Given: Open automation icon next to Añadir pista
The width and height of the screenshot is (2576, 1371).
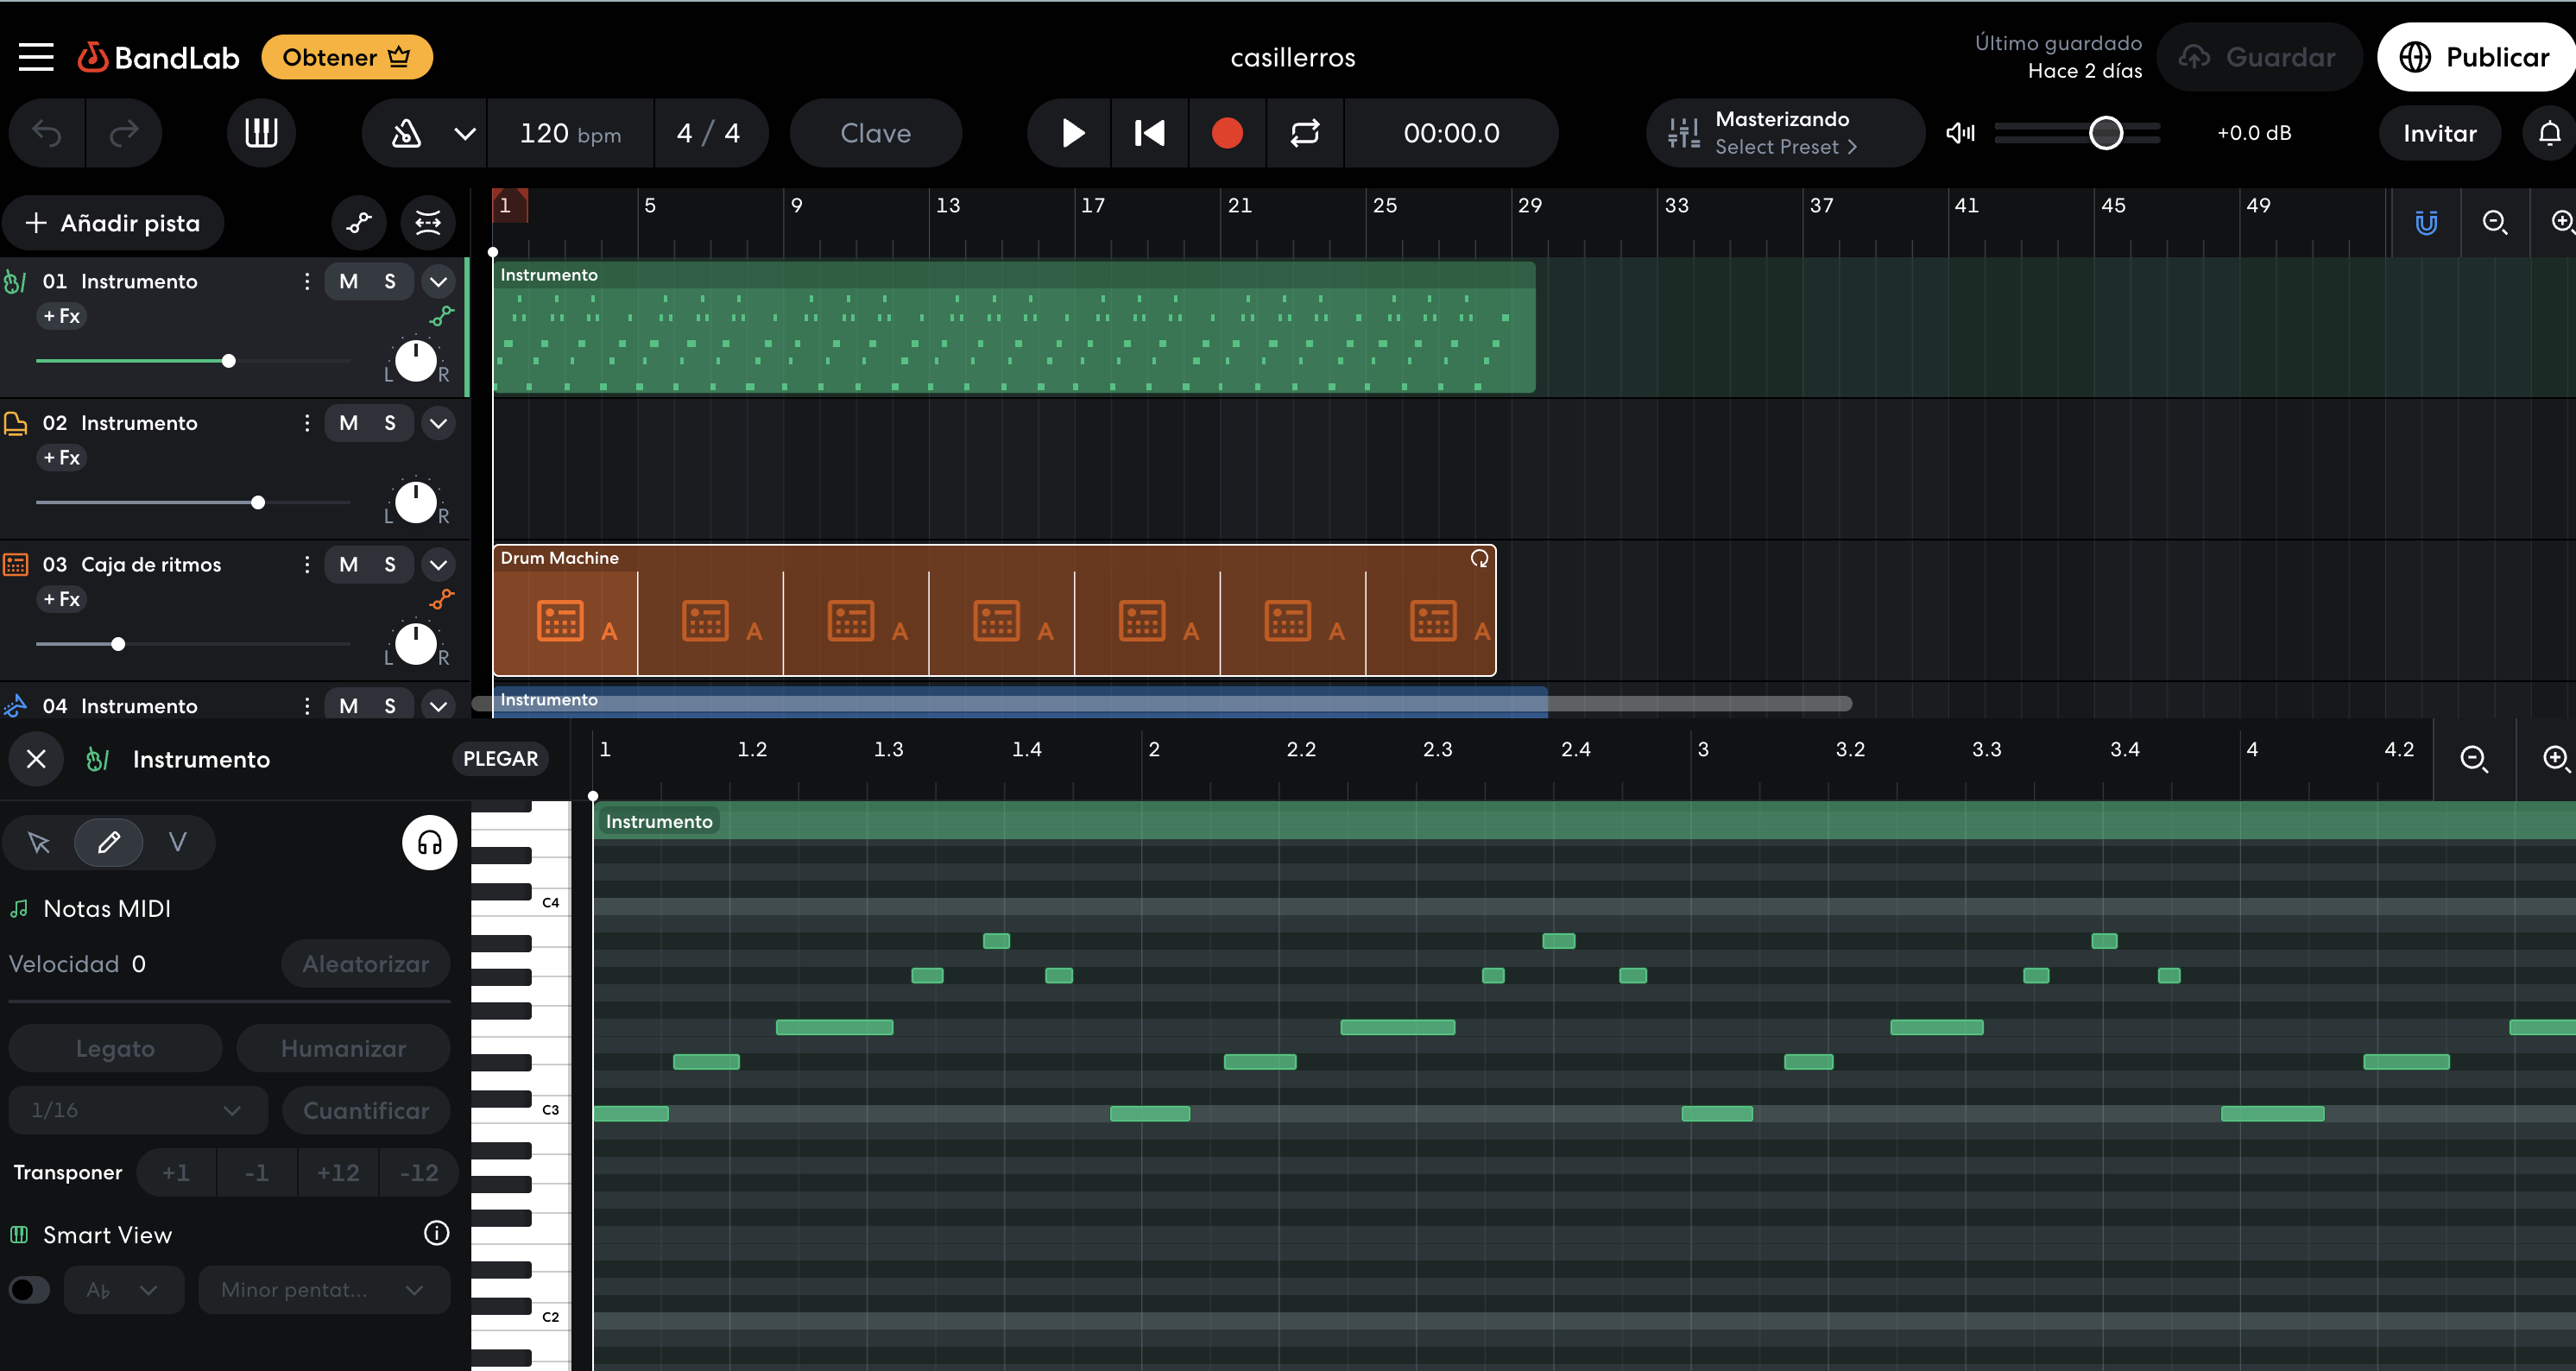Looking at the screenshot, I should [x=359, y=222].
